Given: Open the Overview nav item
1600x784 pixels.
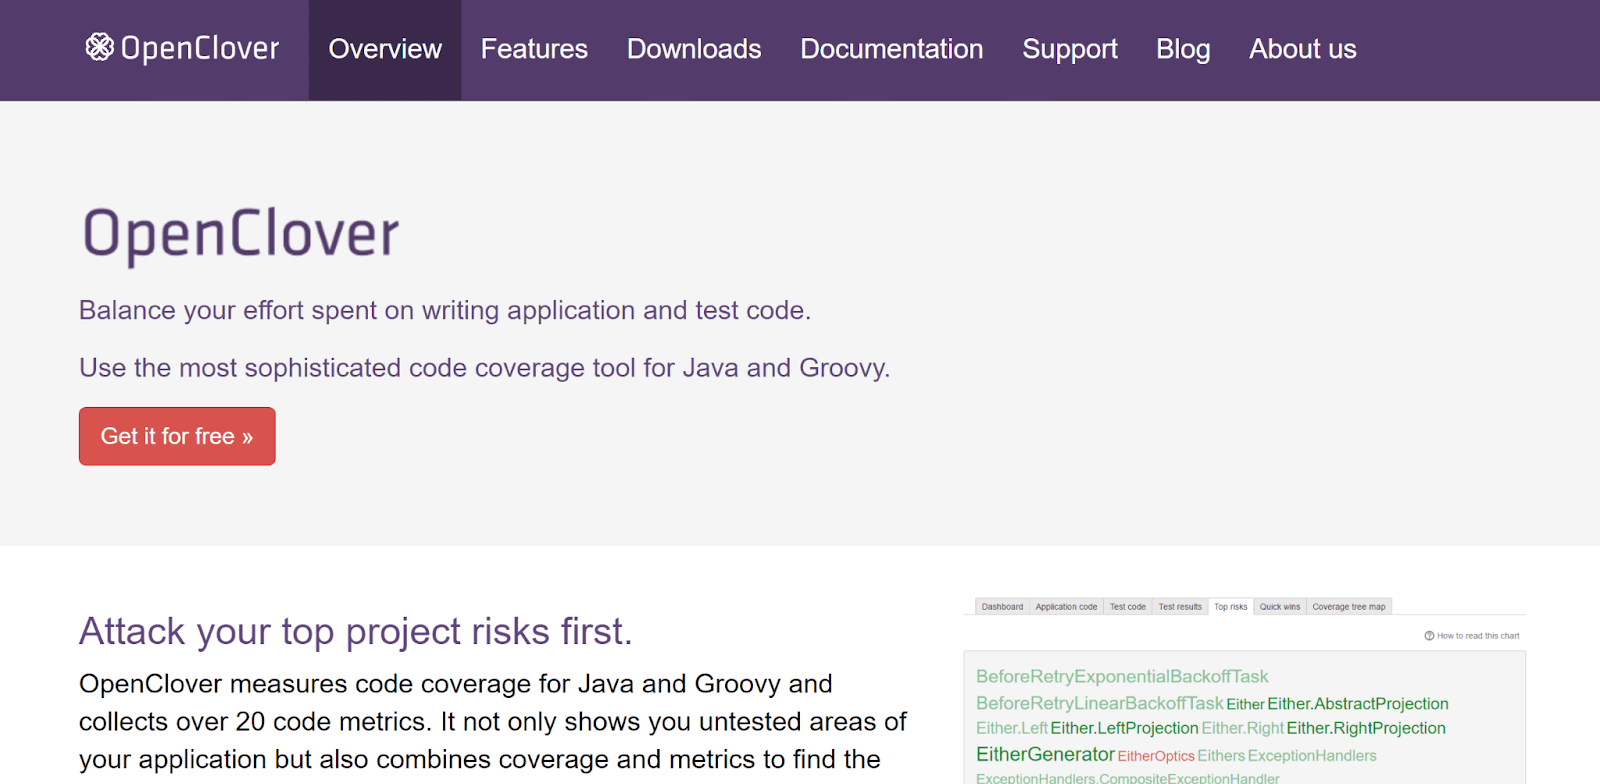Looking at the screenshot, I should [385, 49].
